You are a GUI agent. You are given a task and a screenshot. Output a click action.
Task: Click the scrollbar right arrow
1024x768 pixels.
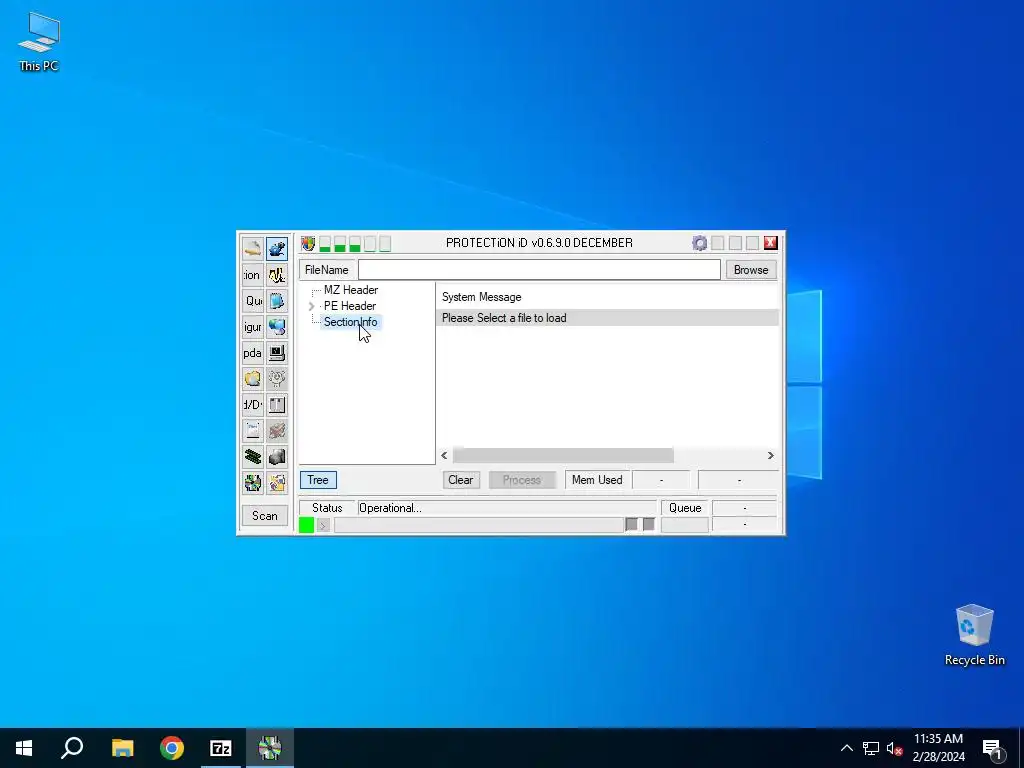tap(771, 455)
